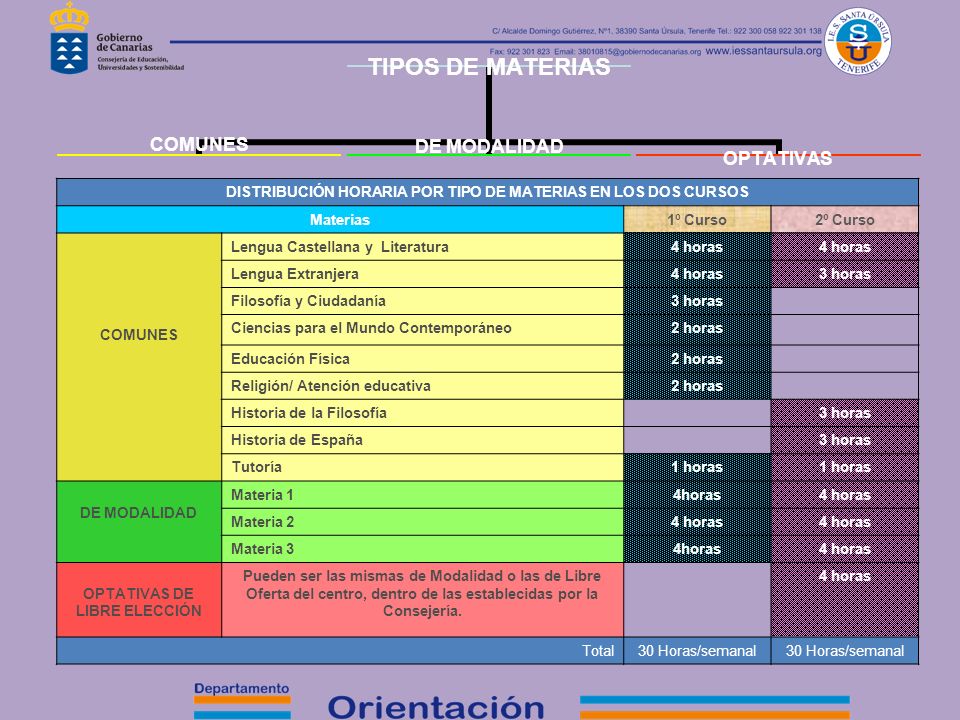The image size is (960, 720).
Task: Open the www.iessantaursula.org link
Action: [x=763, y=51]
